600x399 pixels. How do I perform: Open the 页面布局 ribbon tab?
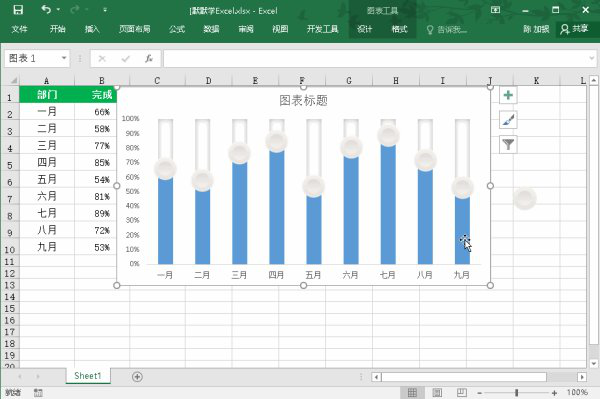point(134,29)
